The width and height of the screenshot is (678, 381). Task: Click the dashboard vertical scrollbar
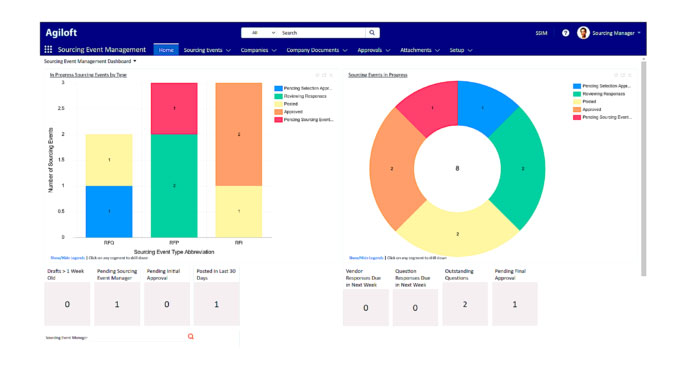(x=643, y=169)
